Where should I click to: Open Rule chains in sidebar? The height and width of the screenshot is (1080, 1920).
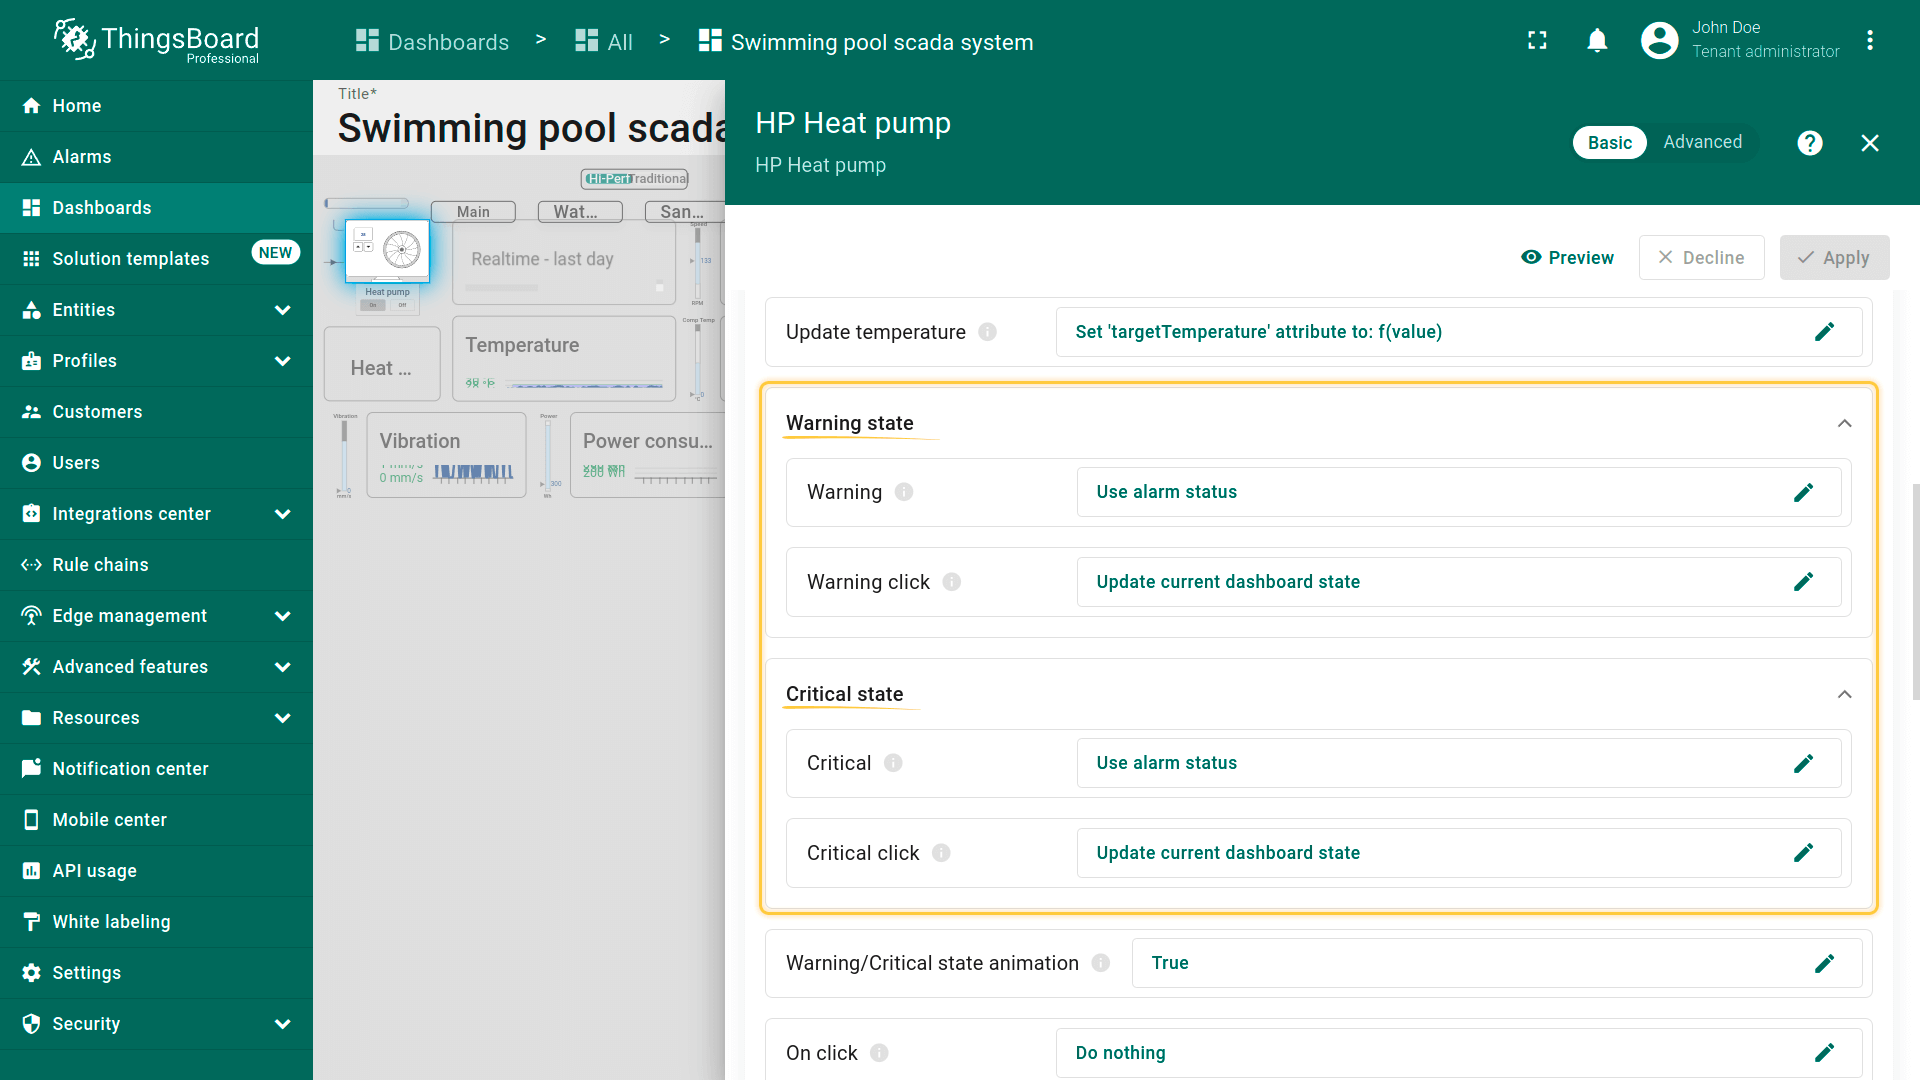point(100,565)
